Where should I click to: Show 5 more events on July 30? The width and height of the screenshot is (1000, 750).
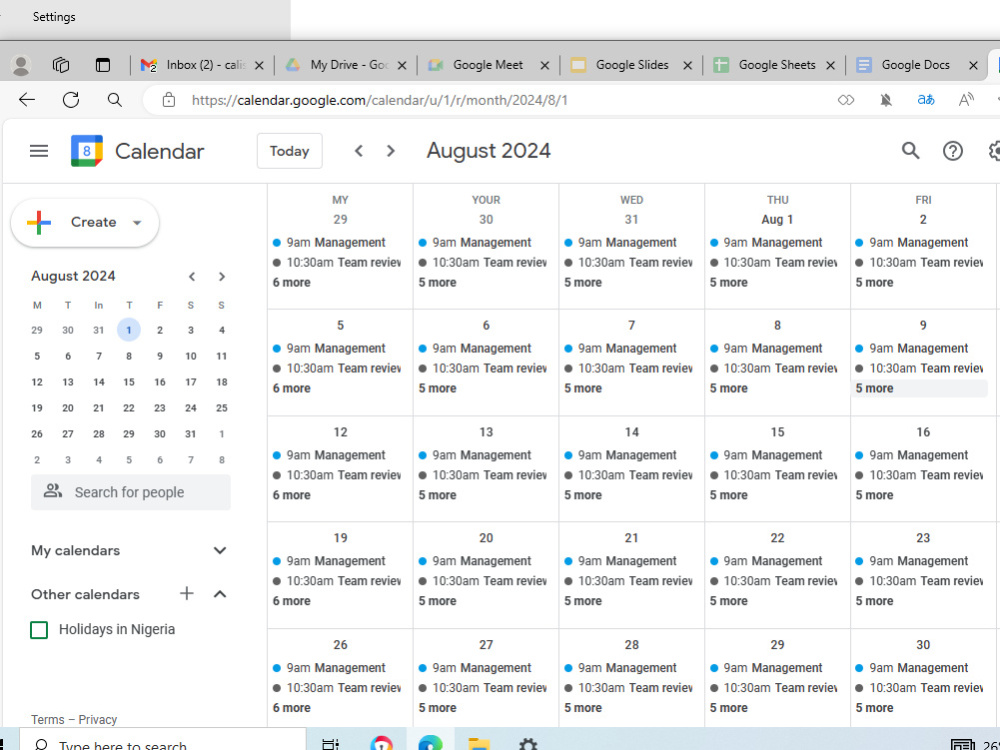(x=438, y=282)
